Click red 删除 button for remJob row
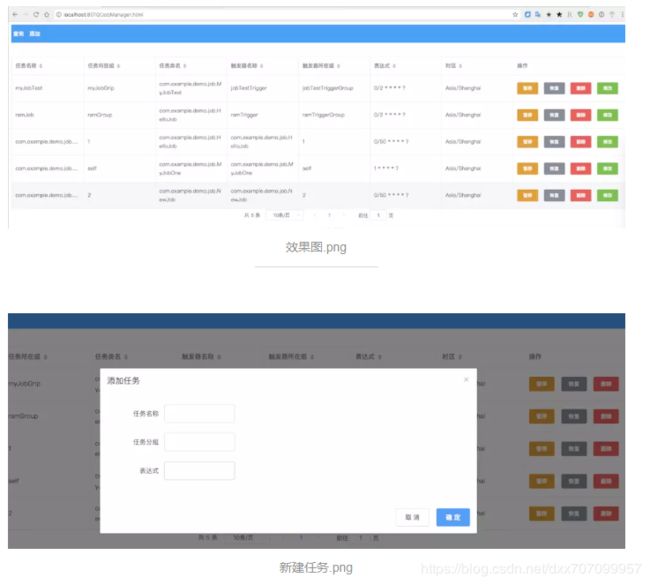 tap(581, 115)
